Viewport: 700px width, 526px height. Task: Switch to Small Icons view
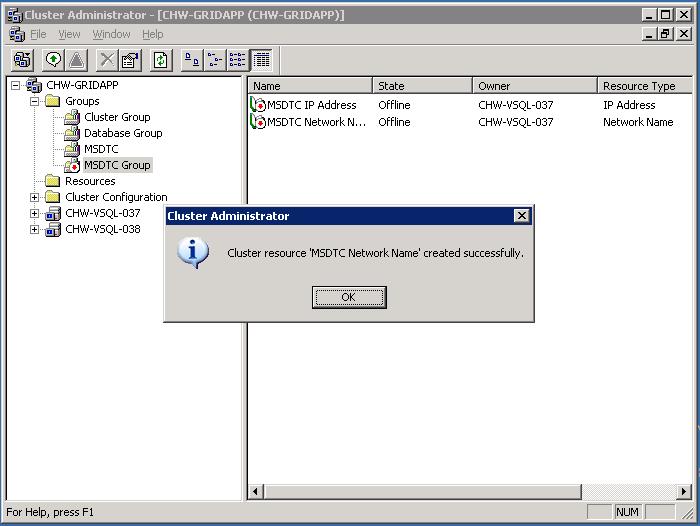click(215, 60)
